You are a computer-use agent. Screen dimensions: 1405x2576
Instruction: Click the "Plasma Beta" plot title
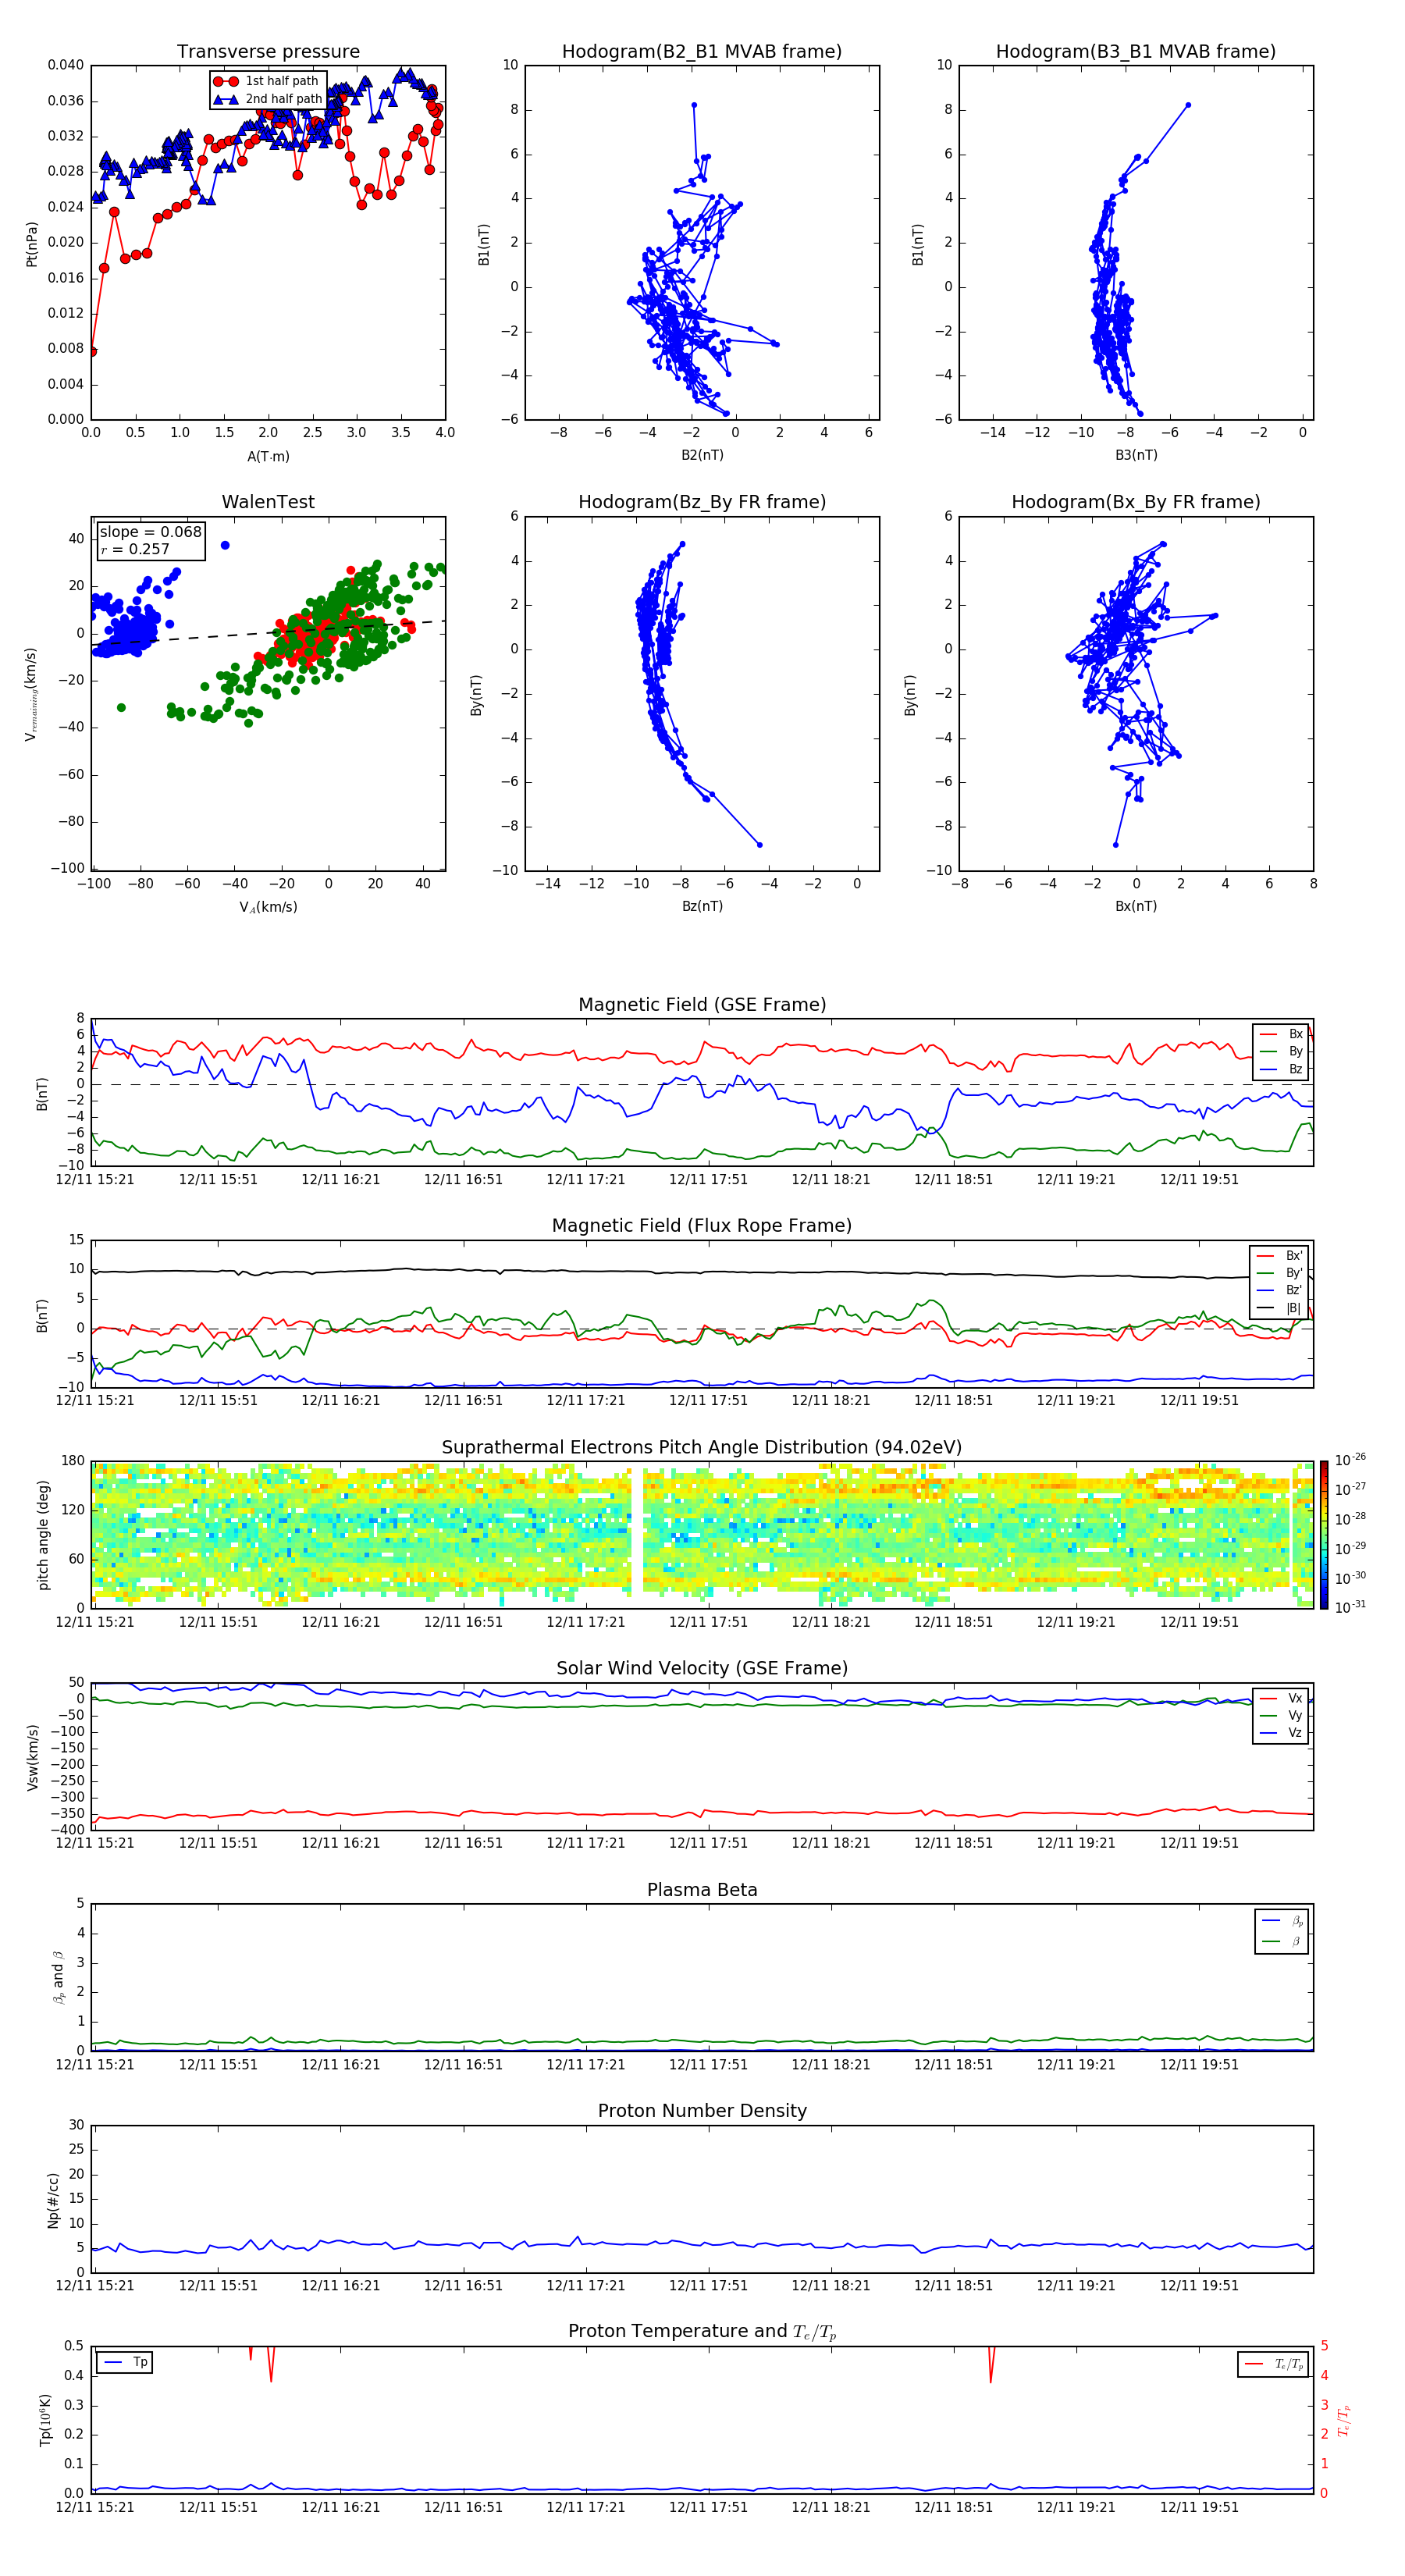click(x=702, y=1891)
